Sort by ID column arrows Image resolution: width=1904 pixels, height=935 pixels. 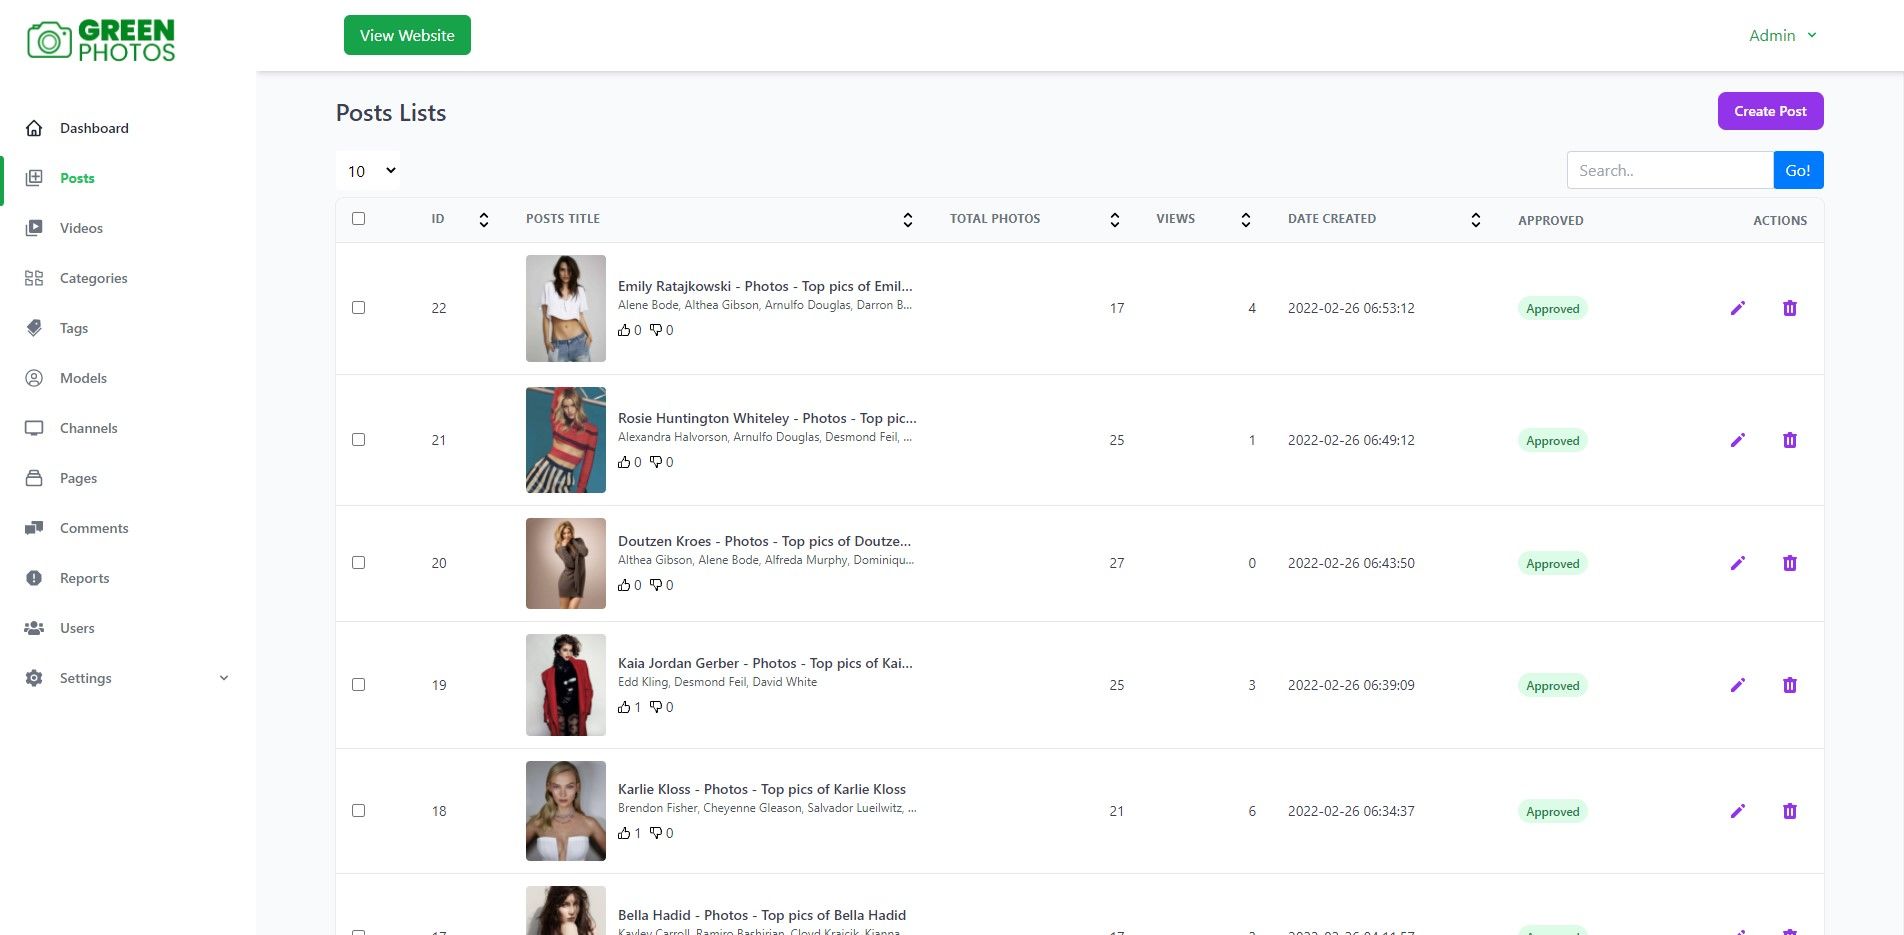point(483,220)
